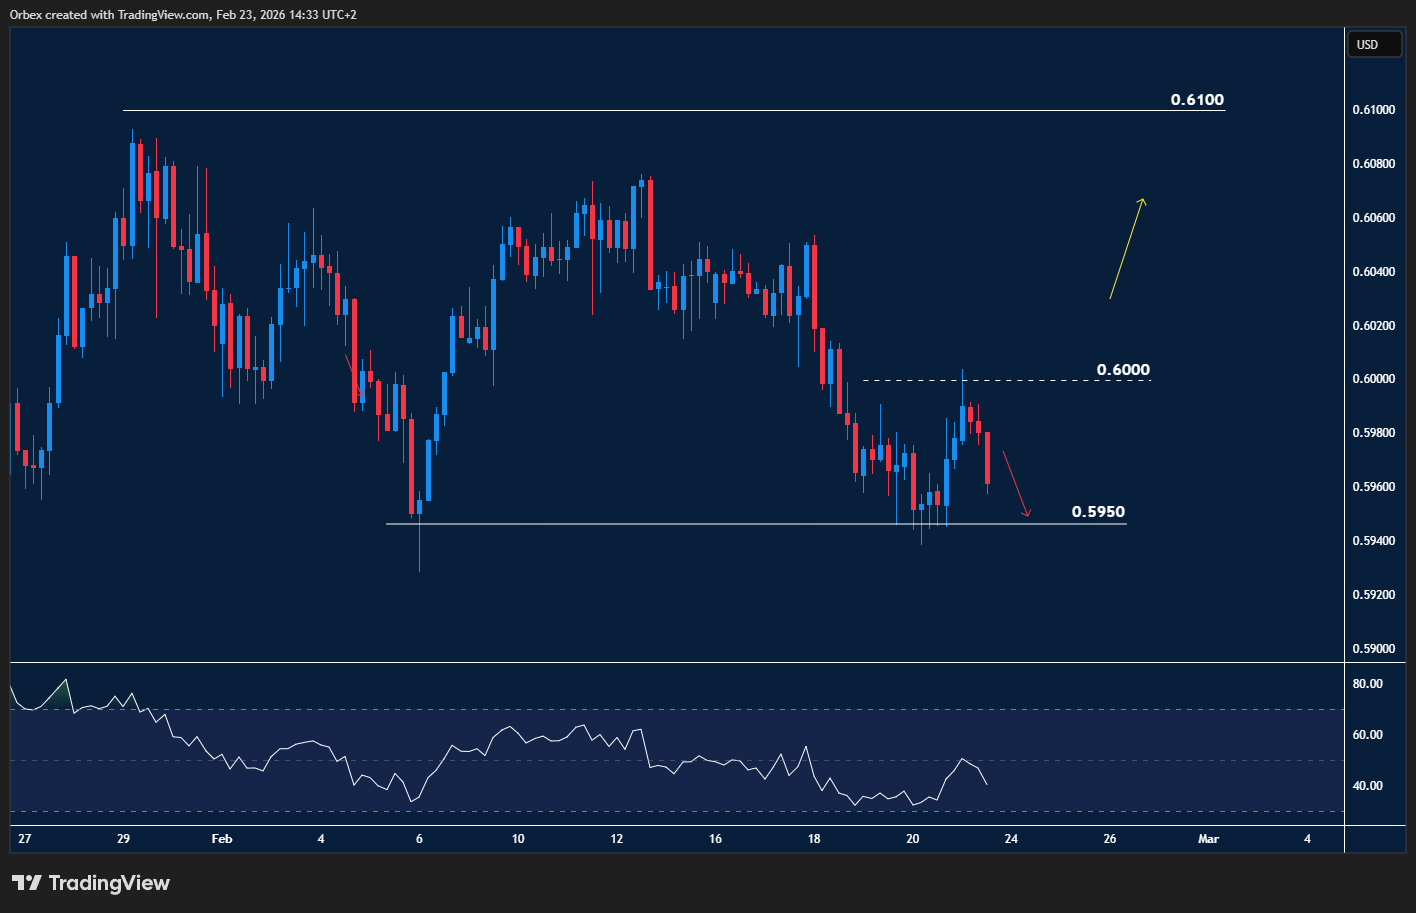
Task: Click the TradingView wordmark text
Action: click(x=109, y=883)
